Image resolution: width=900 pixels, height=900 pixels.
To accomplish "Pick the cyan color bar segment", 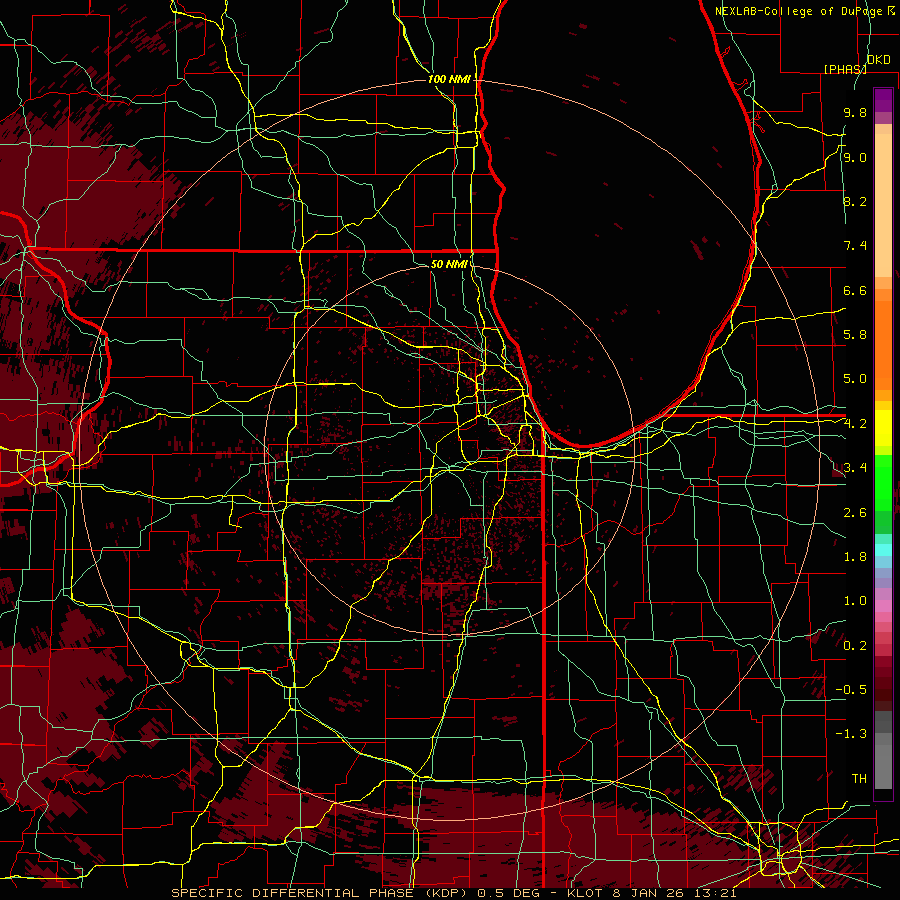I will coord(883,550).
